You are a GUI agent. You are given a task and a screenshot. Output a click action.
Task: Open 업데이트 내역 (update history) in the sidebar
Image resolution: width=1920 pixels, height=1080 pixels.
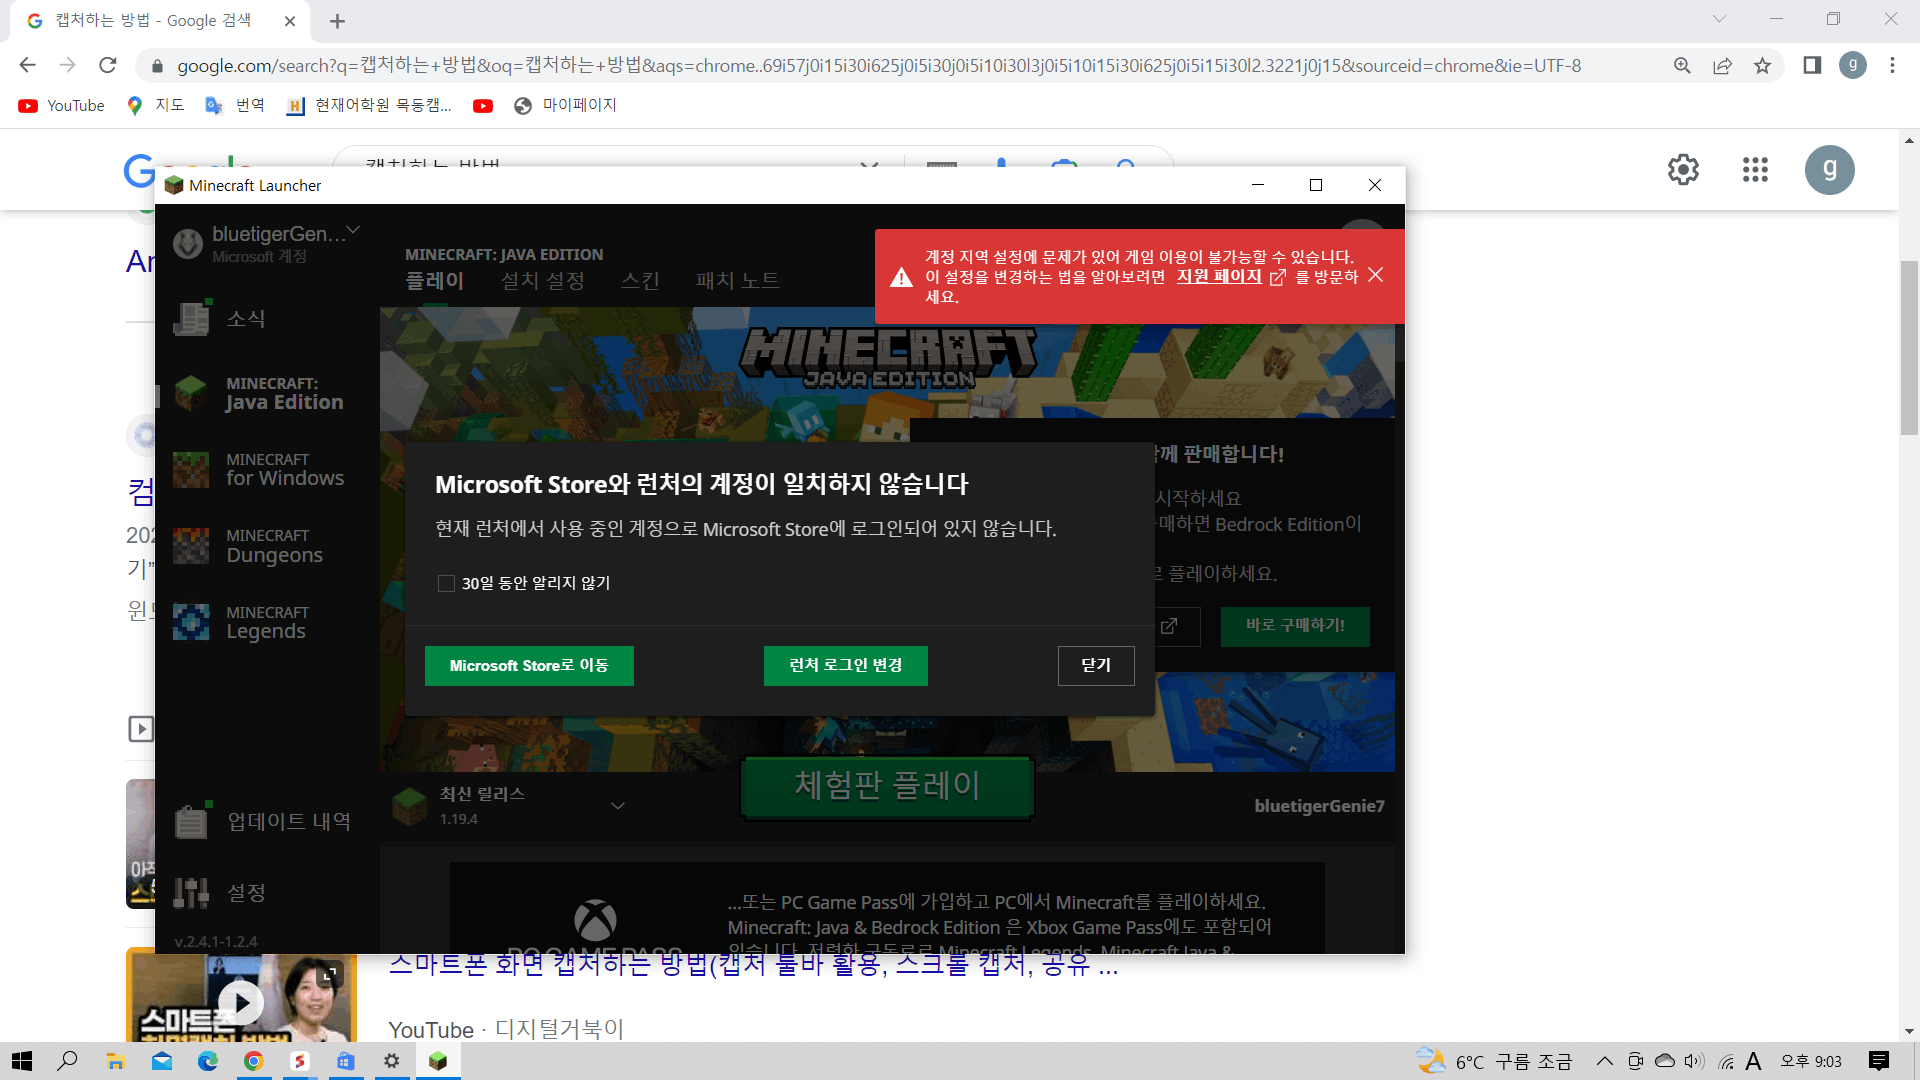(x=289, y=821)
